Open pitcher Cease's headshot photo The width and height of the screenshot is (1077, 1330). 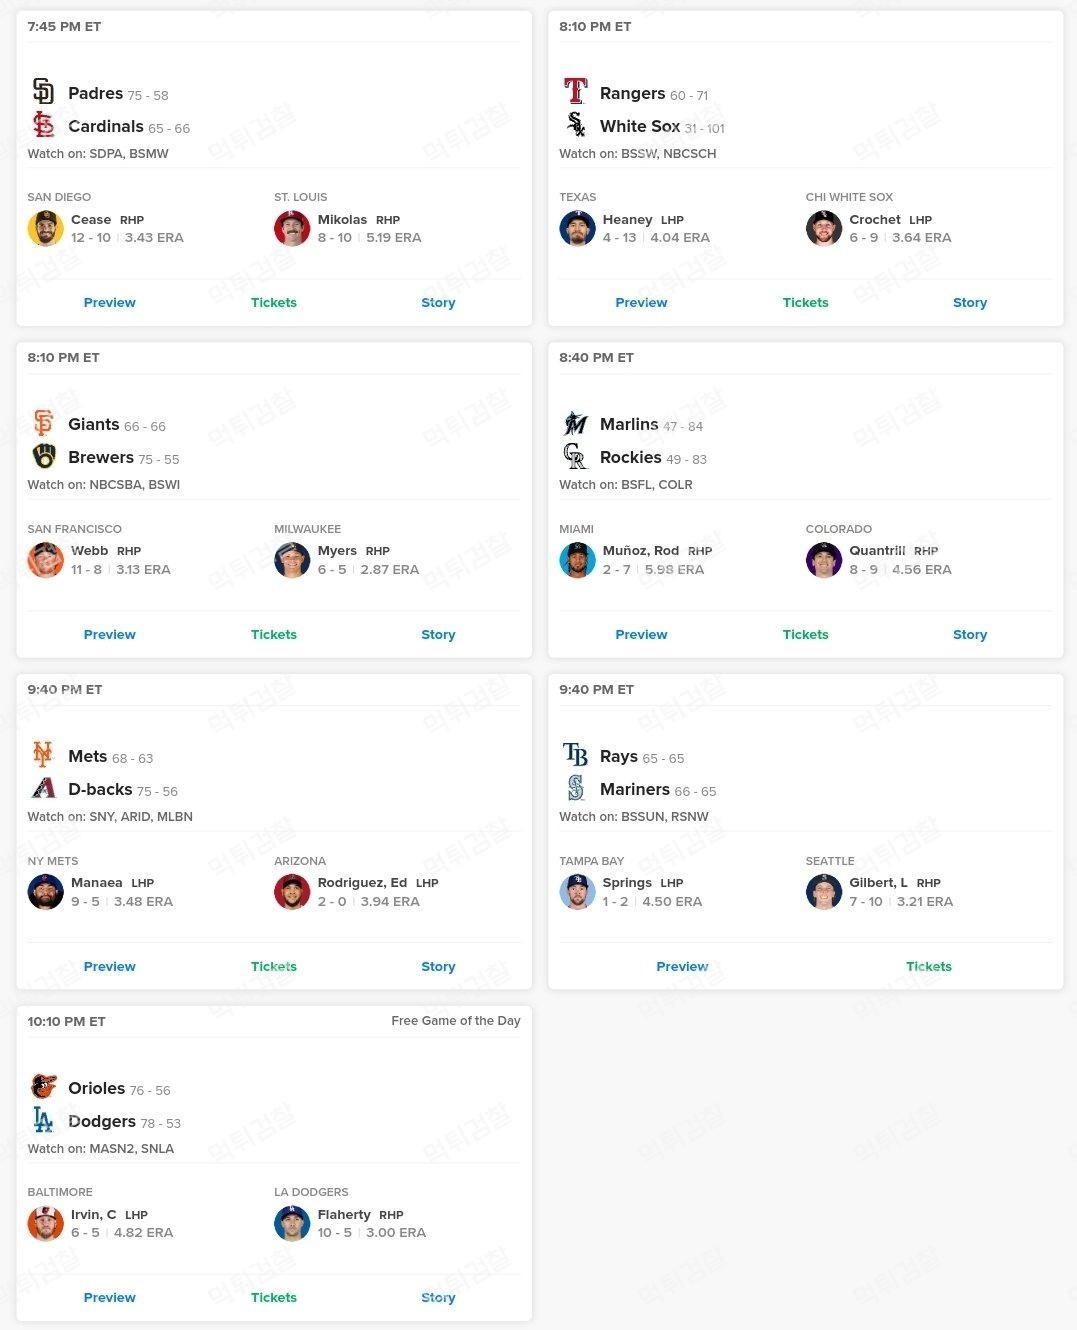point(45,228)
